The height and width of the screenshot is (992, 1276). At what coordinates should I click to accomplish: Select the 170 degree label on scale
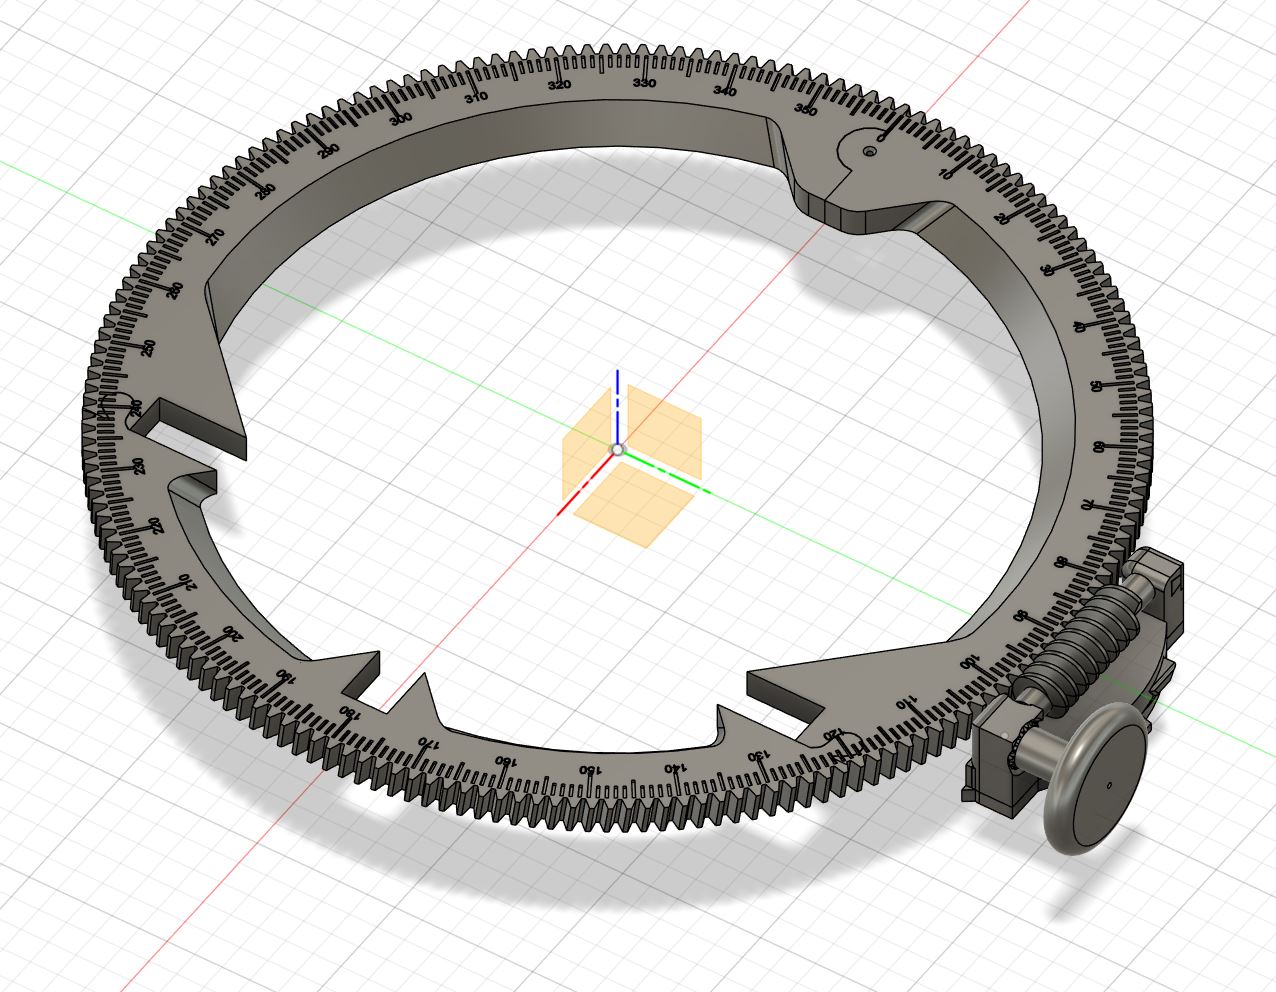point(427,743)
